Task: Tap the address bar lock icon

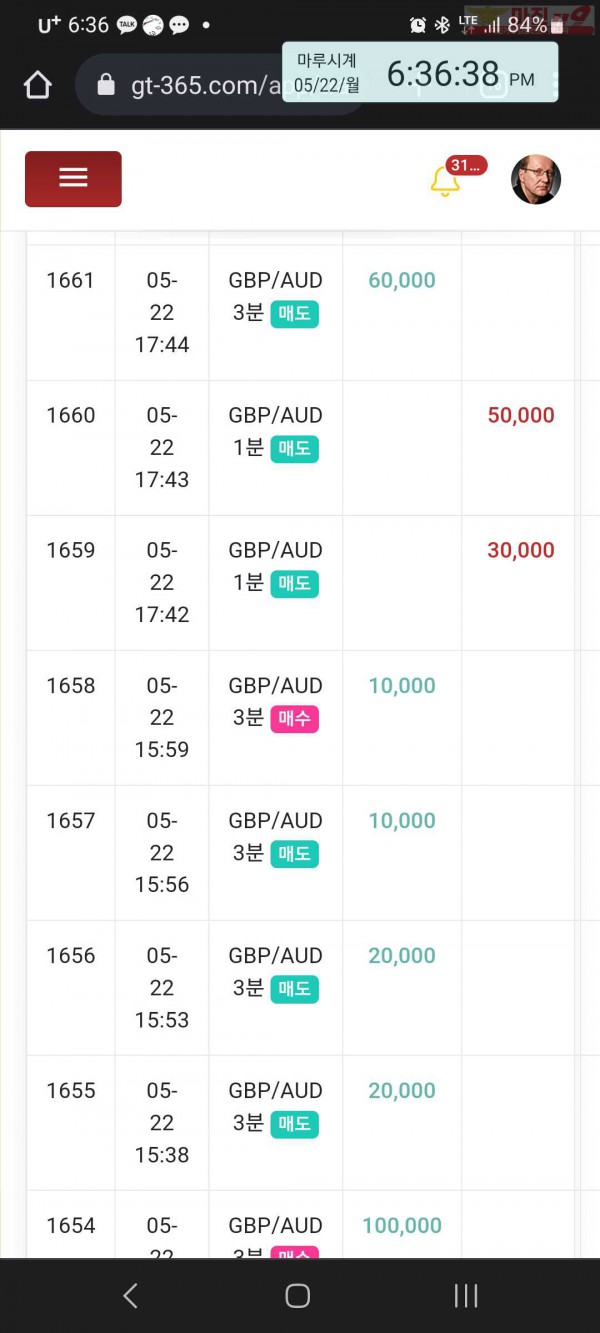Action: click(106, 86)
